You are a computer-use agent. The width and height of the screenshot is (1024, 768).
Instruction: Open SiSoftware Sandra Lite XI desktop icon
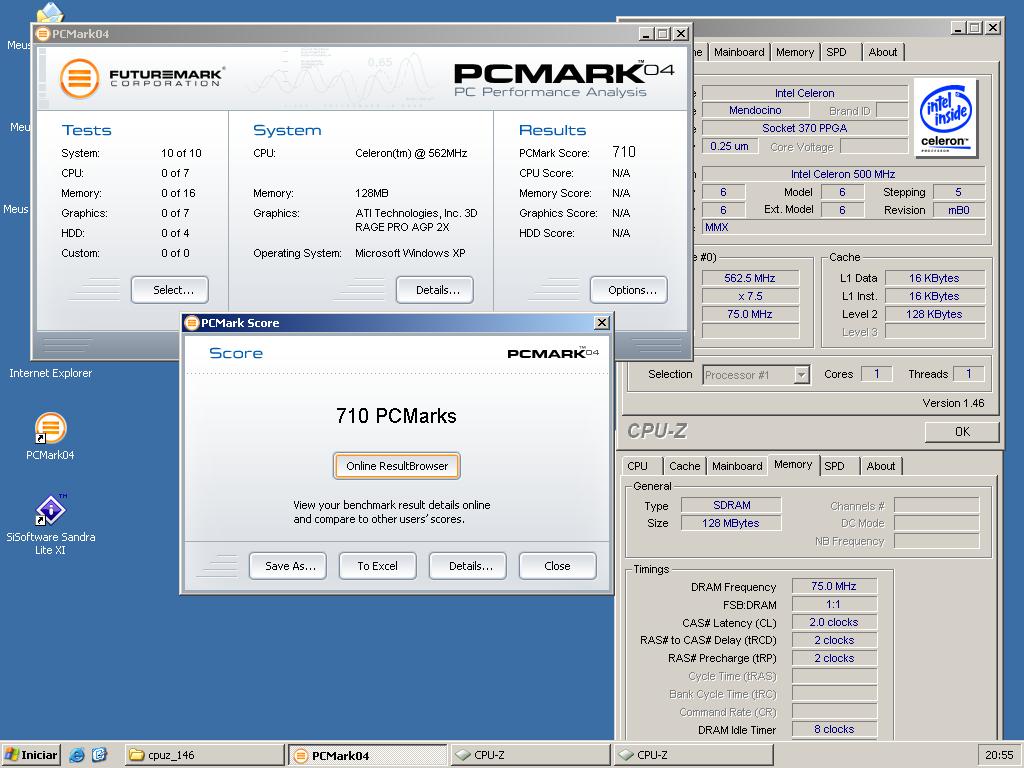[50, 510]
